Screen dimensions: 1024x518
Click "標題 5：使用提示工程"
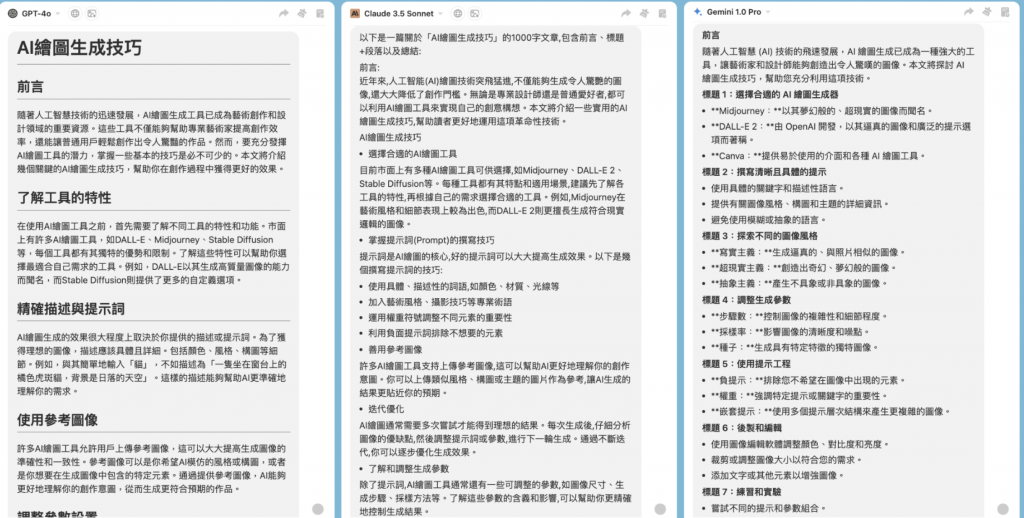[746, 364]
